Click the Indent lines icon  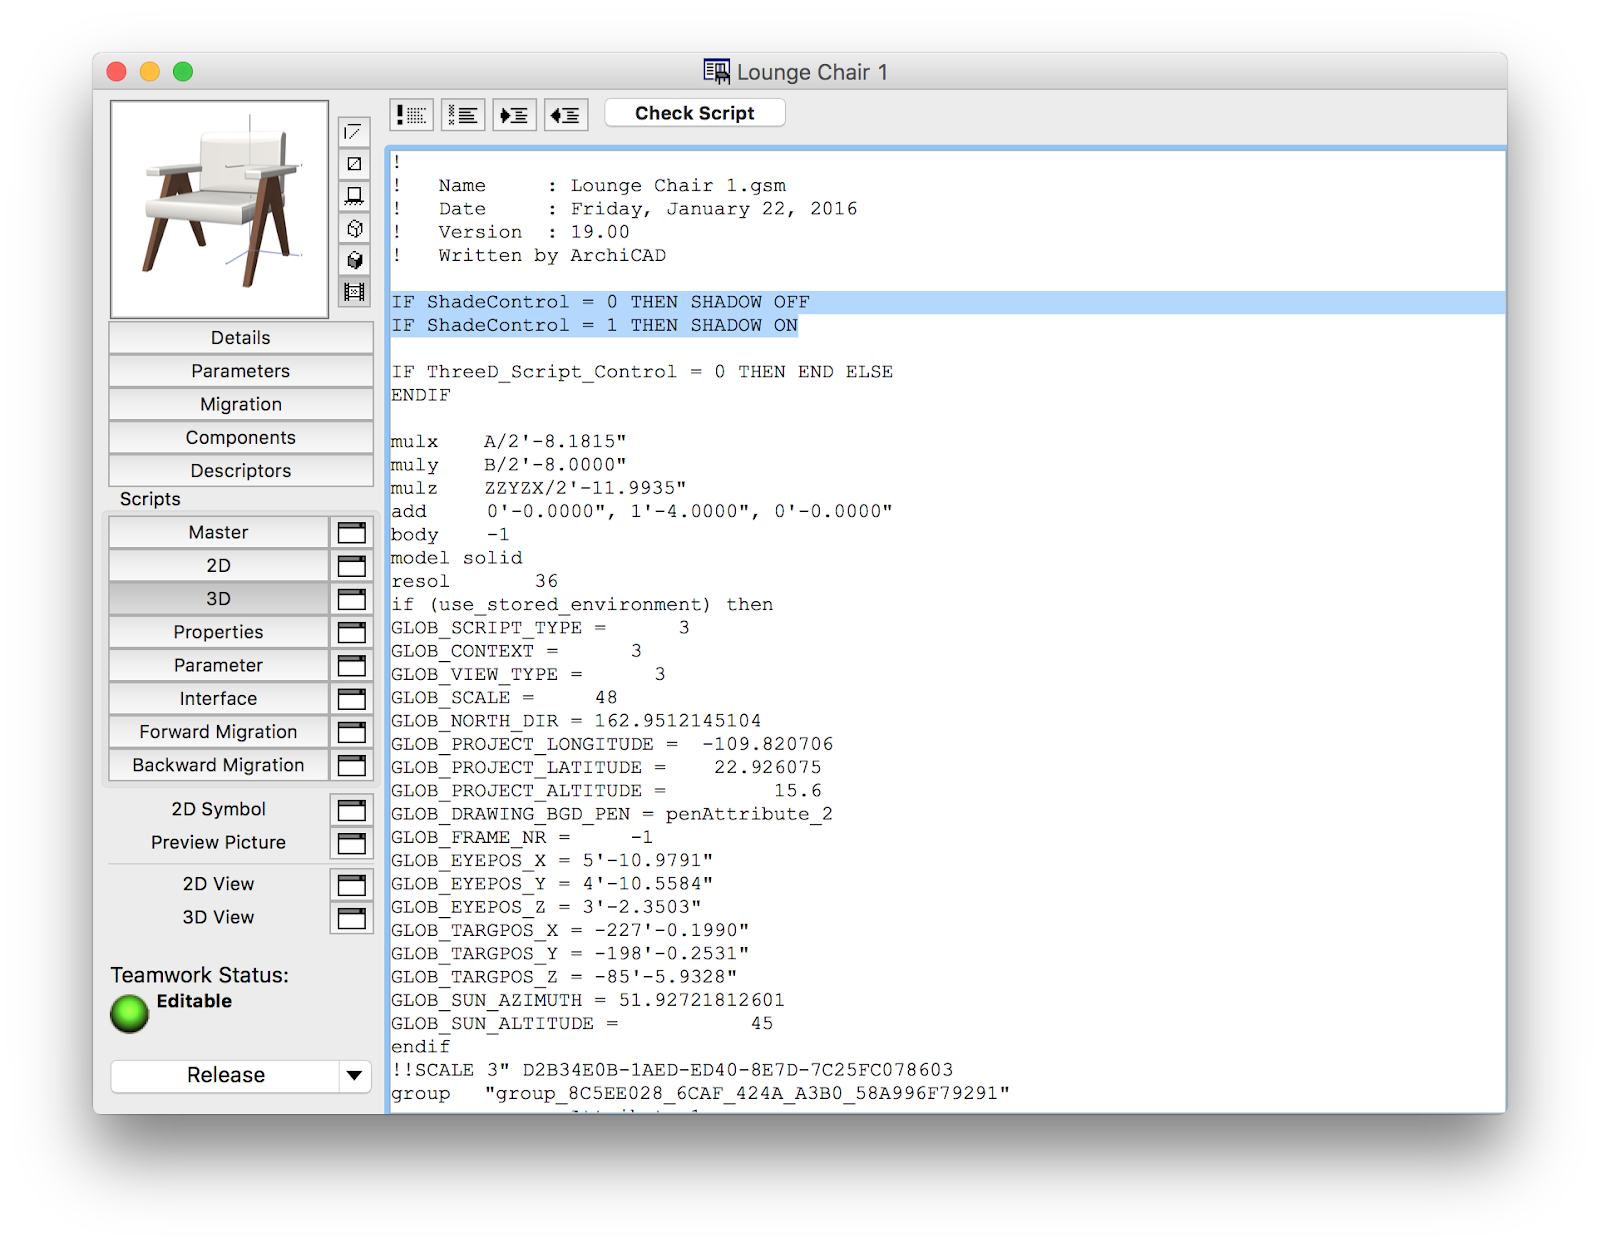tap(514, 115)
